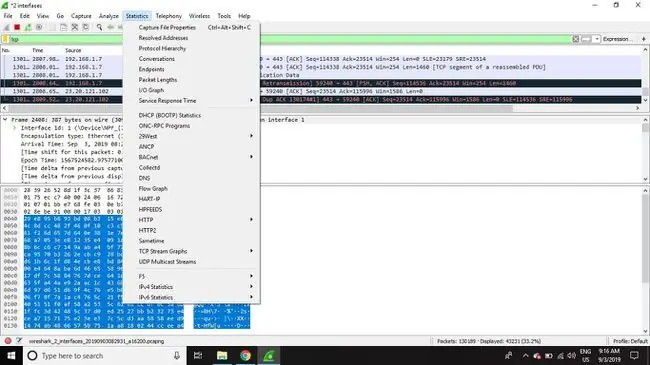The height and width of the screenshot is (365, 650).
Task: Clear the display filter with X icon
Action: coord(576,39)
